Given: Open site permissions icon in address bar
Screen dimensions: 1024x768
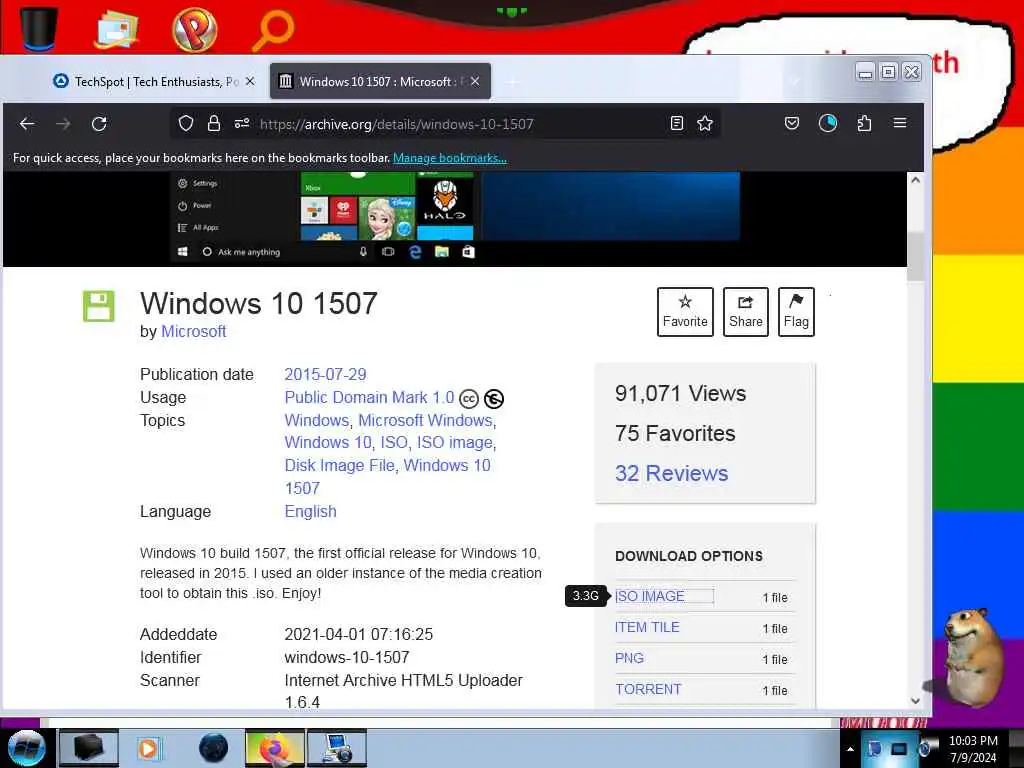Looking at the screenshot, I should [x=242, y=123].
